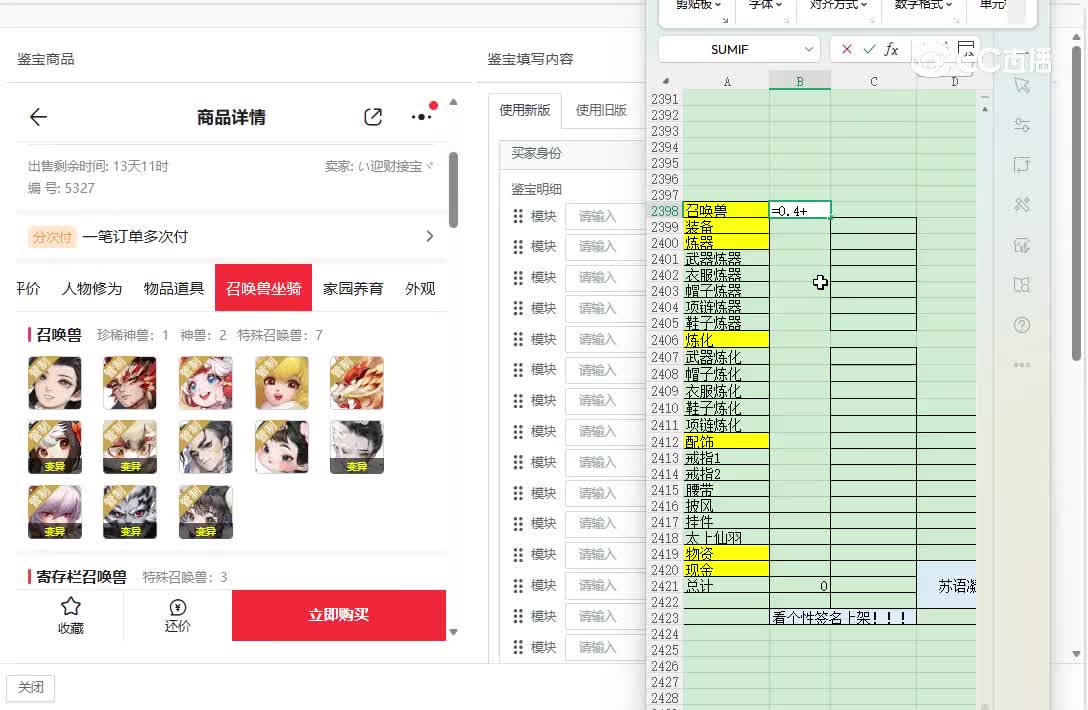Click the first 模块 请输入 input field

click(x=605, y=217)
